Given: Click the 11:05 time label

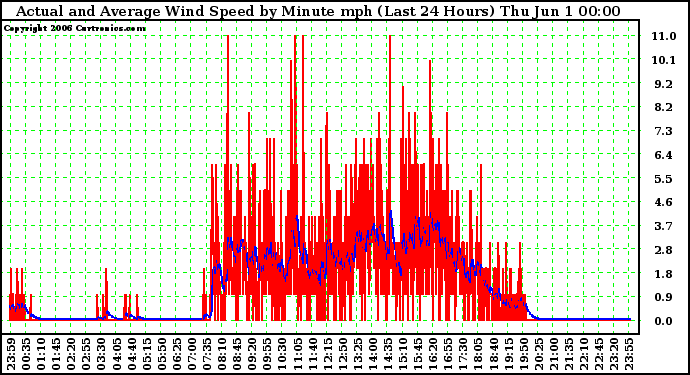Looking at the screenshot, I should 297,354.
